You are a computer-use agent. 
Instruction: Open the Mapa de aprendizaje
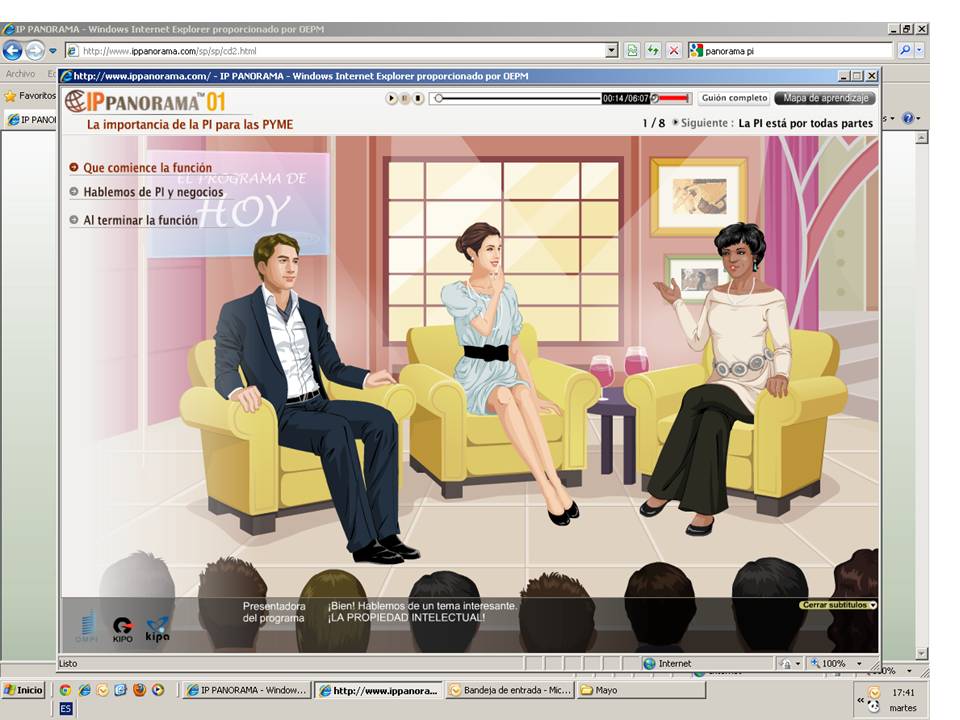[825, 98]
